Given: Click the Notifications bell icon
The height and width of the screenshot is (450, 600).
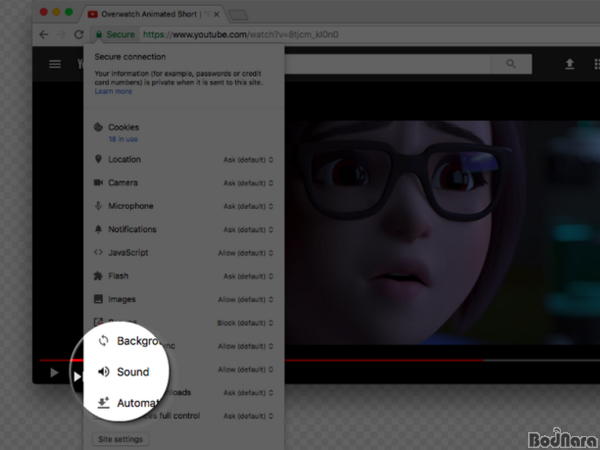Looking at the screenshot, I should click(98, 229).
